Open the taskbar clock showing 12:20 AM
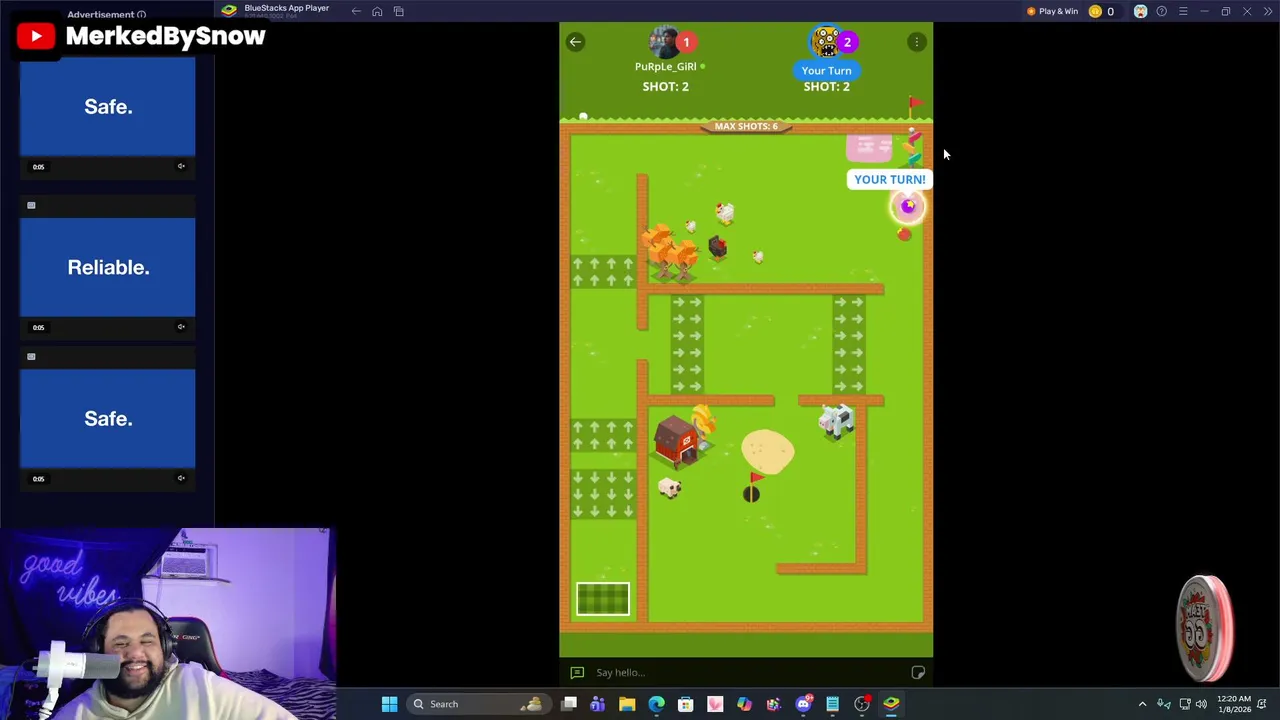1280x720 pixels. [1234, 704]
